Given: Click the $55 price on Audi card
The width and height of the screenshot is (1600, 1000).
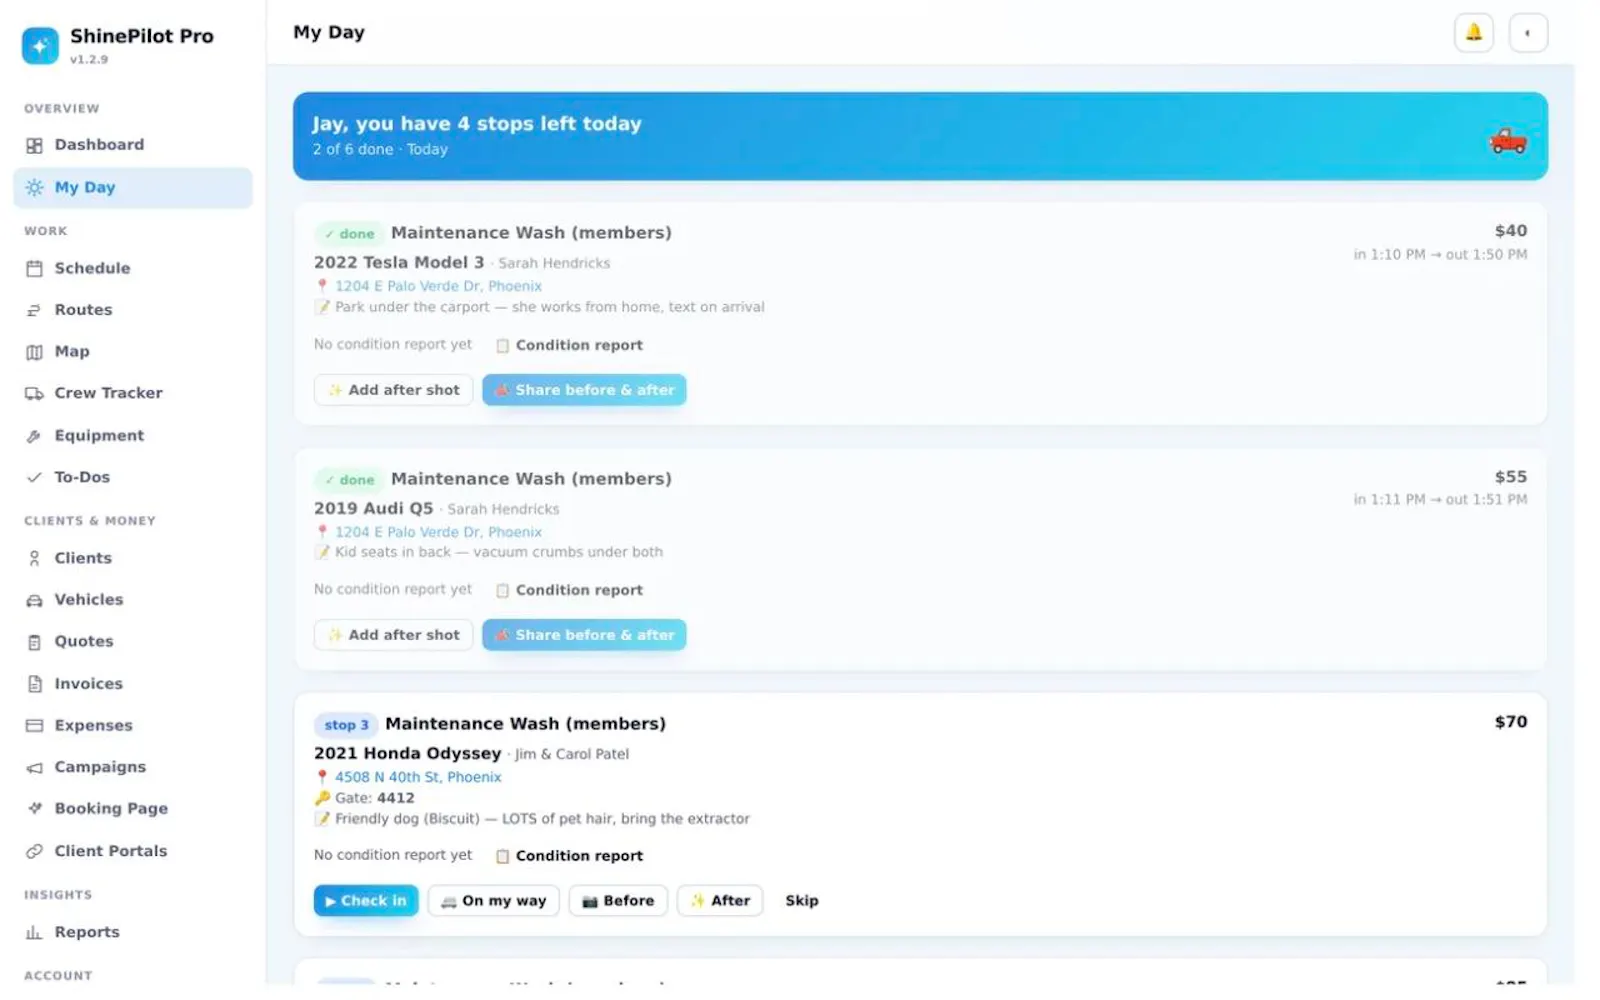Looking at the screenshot, I should [1510, 477].
